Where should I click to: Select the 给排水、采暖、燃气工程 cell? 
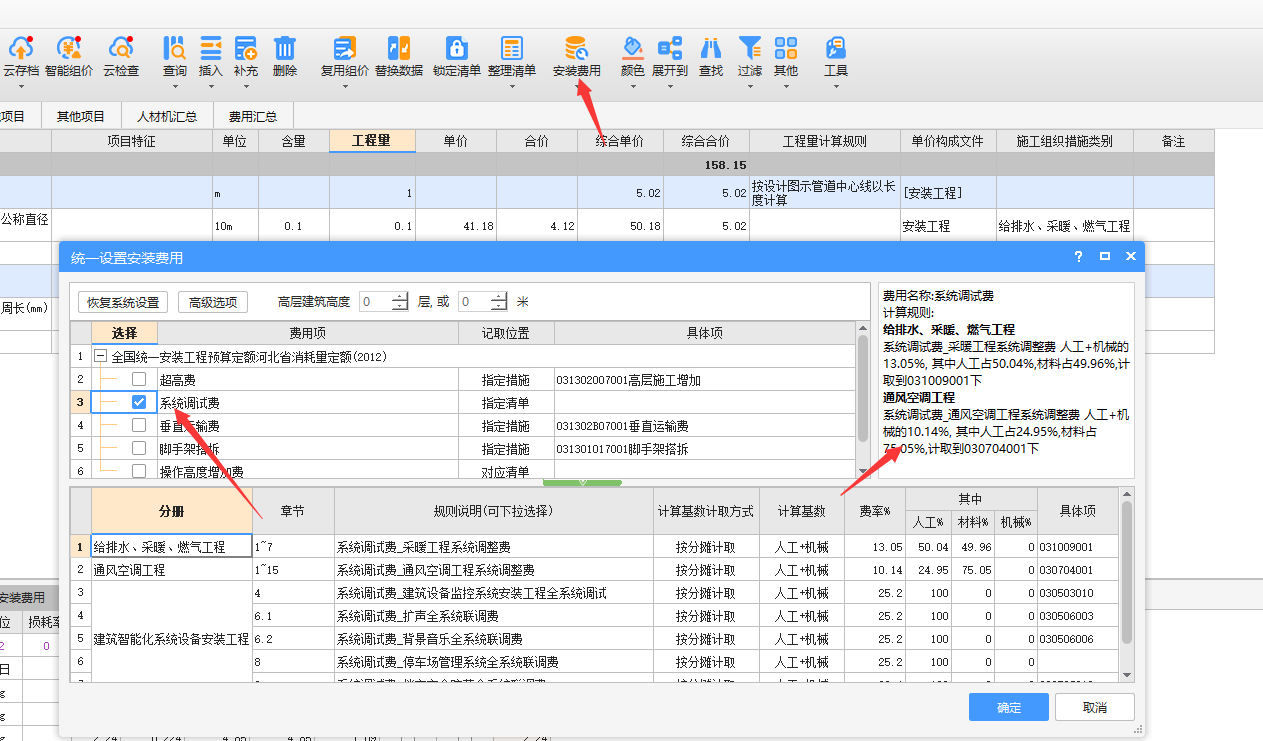coord(172,547)
